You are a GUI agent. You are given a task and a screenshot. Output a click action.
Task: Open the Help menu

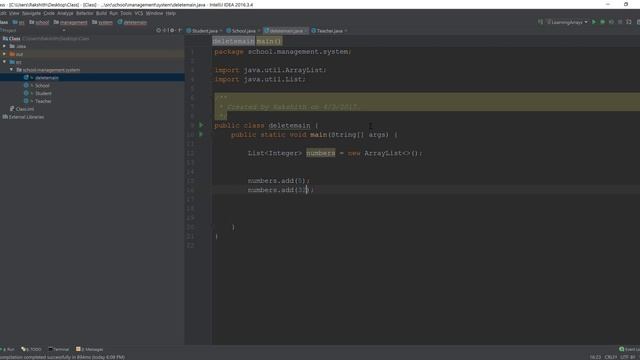171,13
